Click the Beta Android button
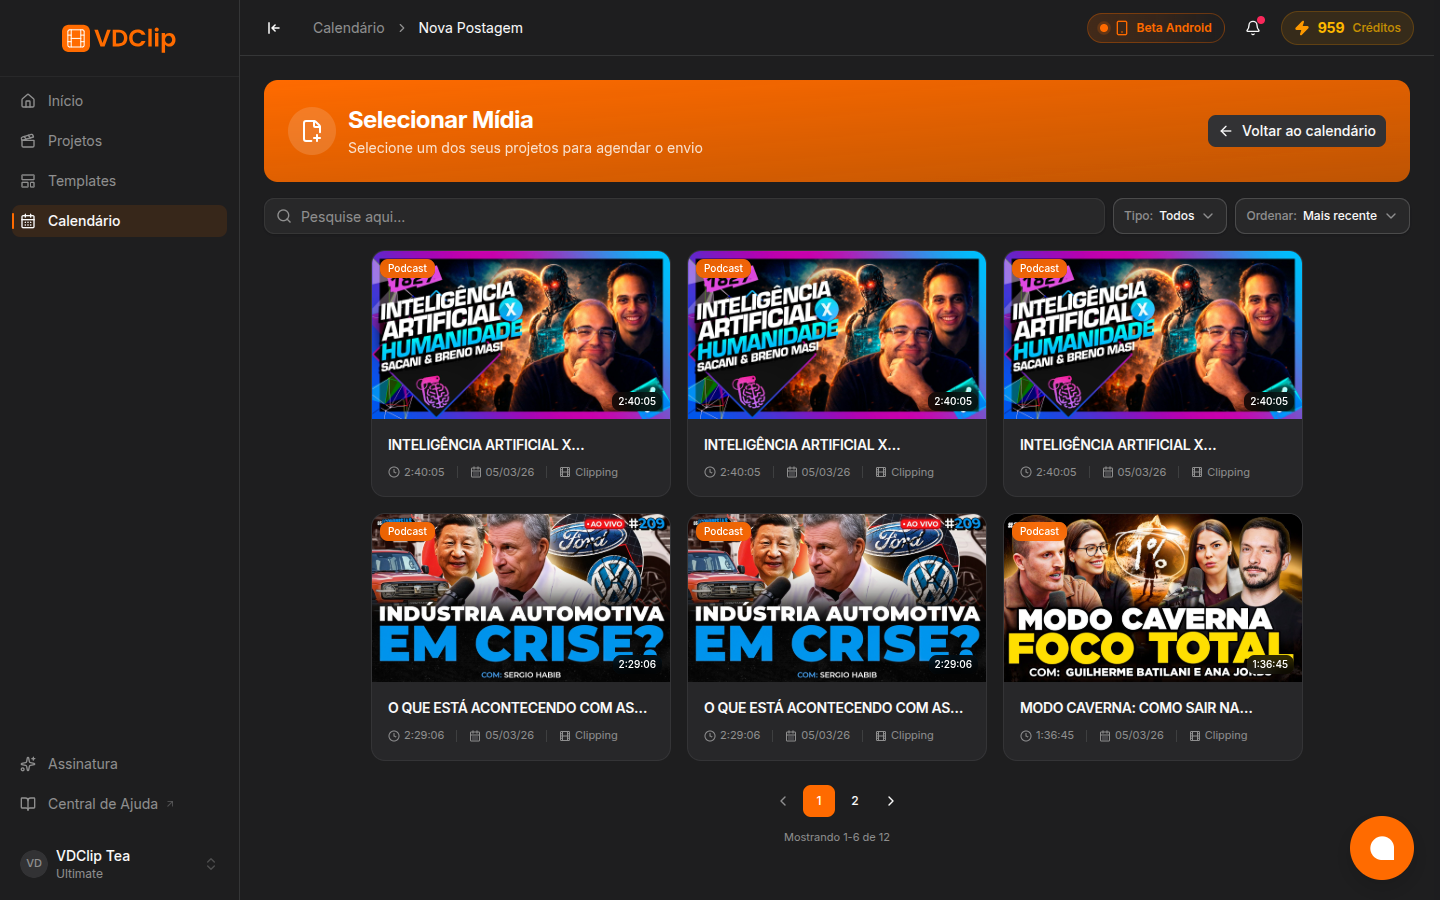Viewport: 1440px width, 900px height. pos(1156,28)
